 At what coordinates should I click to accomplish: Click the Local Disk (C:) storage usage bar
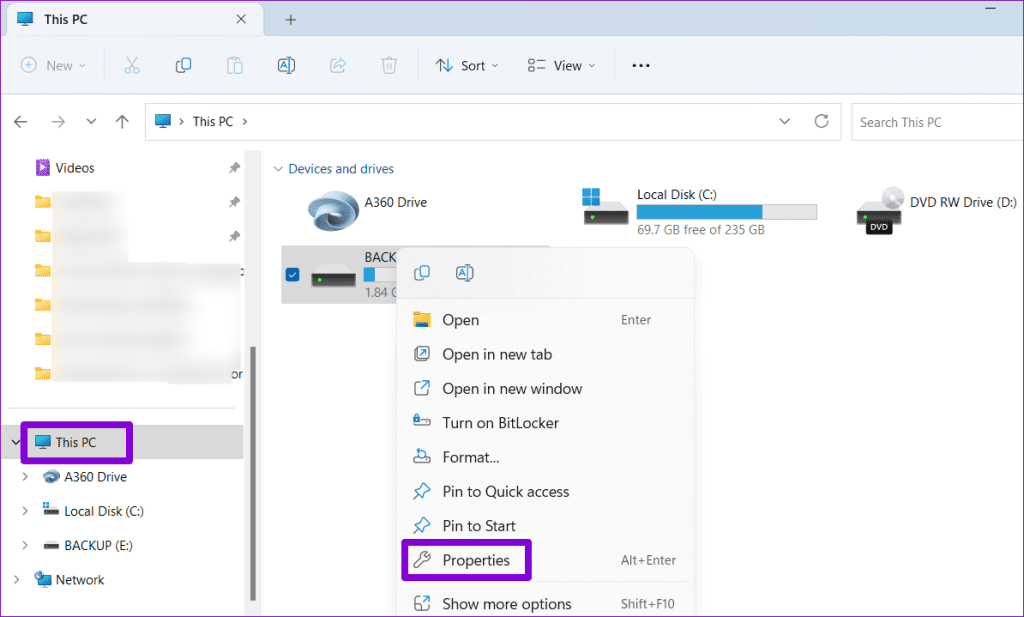[726, 212]
